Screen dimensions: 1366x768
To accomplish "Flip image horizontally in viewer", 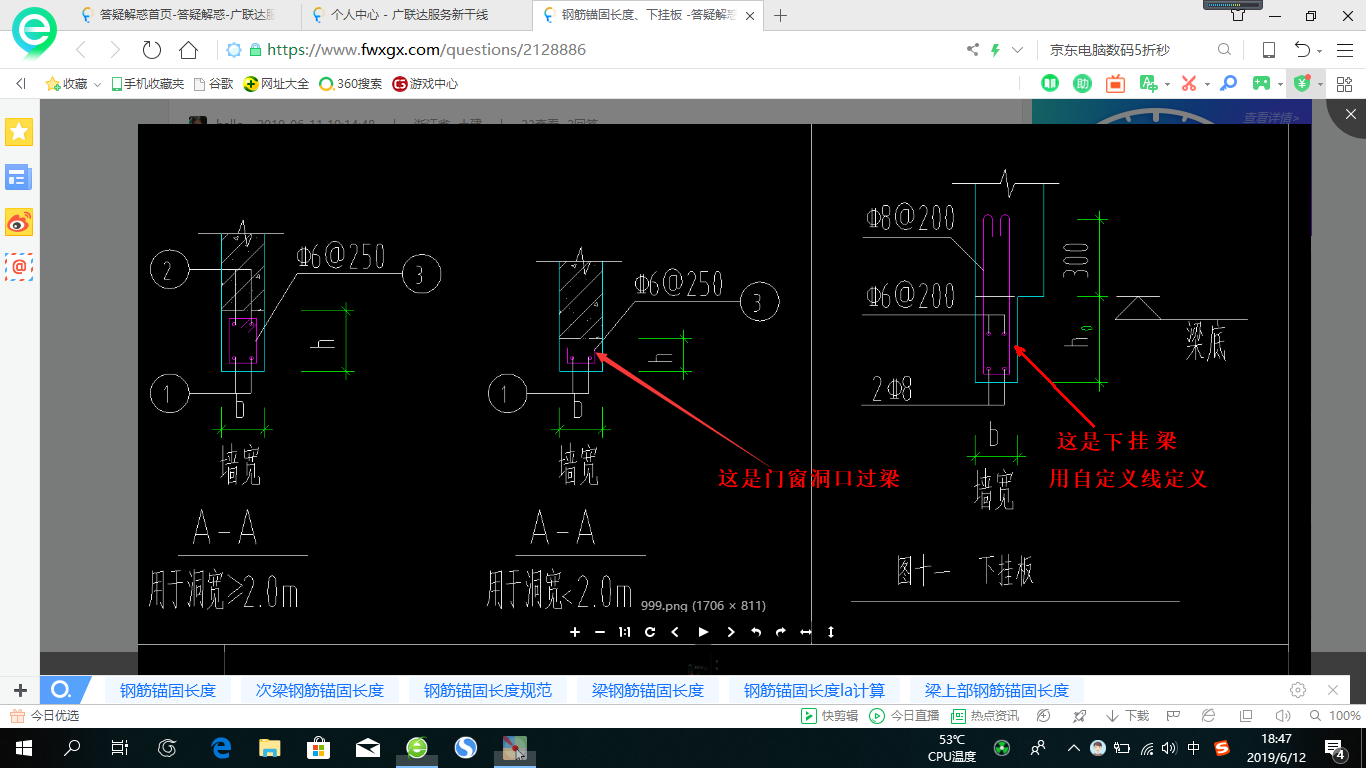I will pyautogui.click(x=806, y=632).
